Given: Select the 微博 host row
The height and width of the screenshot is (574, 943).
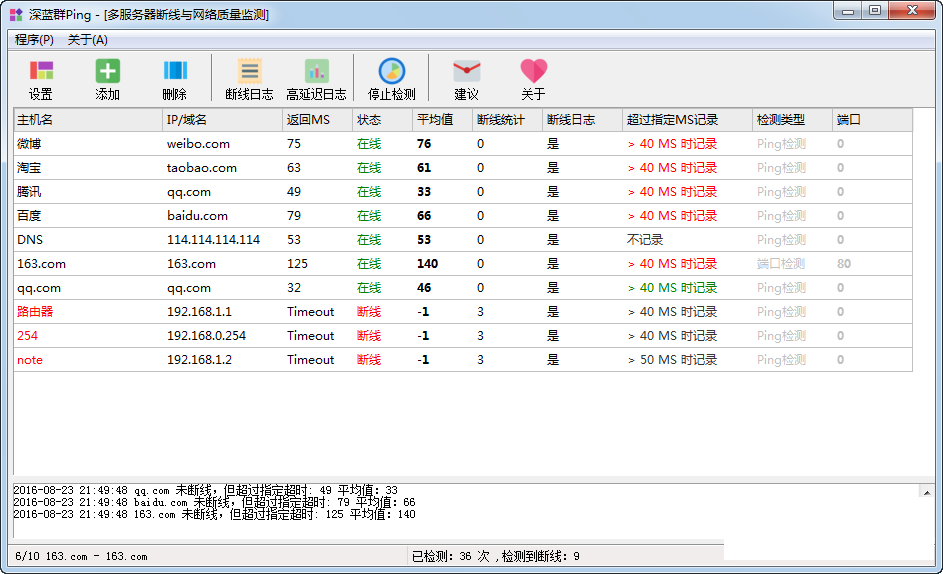Looking at the screenshot, I should 463,144.
